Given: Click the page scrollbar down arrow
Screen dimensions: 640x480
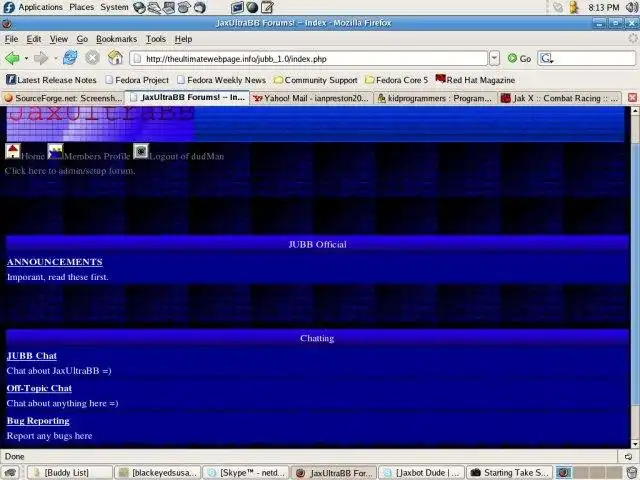Looking at the screenshot, I should 635,444.
